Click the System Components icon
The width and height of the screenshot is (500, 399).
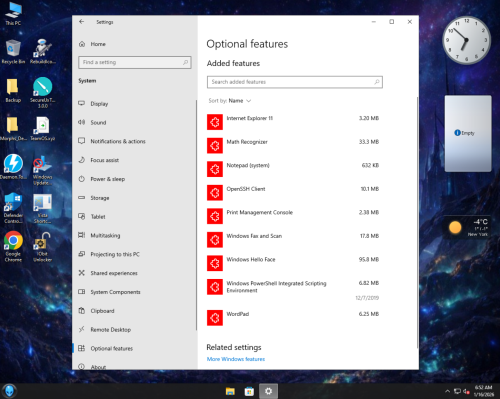coord(82,292)
